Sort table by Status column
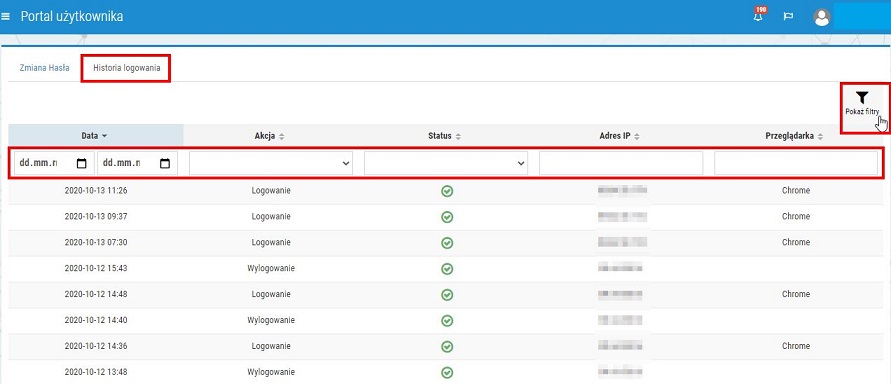The width and height of the screenshot is (891, 384). tap(445, 136)
